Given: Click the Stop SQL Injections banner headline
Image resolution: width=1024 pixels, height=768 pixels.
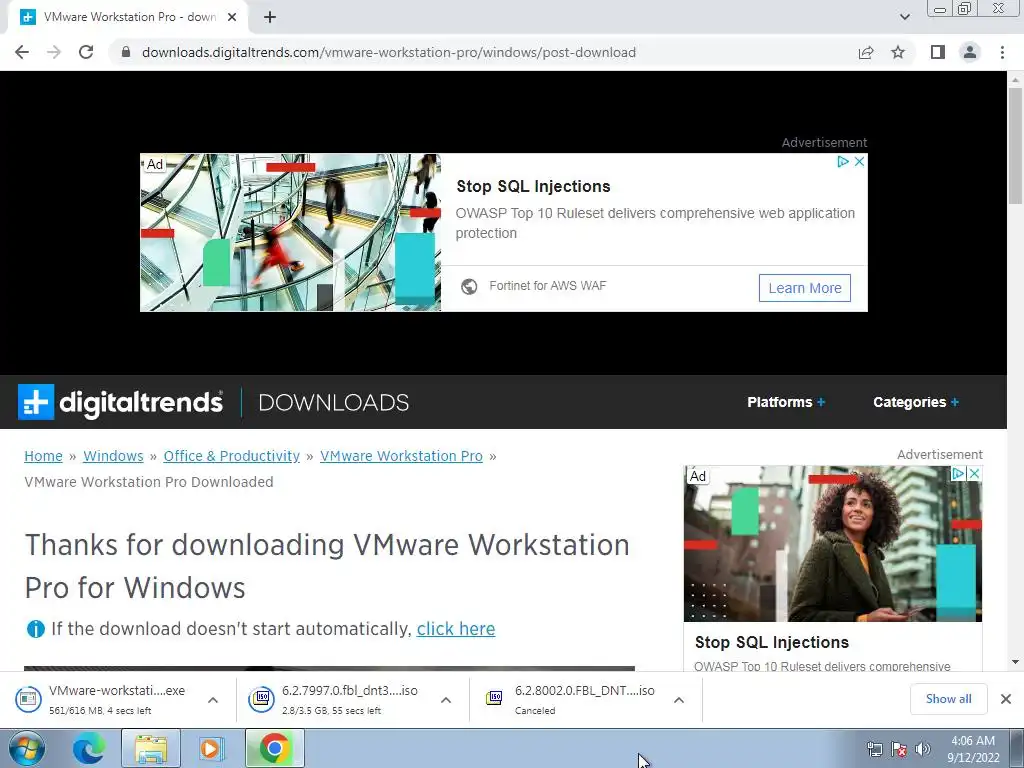Looking at the screenshot, I should [x=533, y=186].
